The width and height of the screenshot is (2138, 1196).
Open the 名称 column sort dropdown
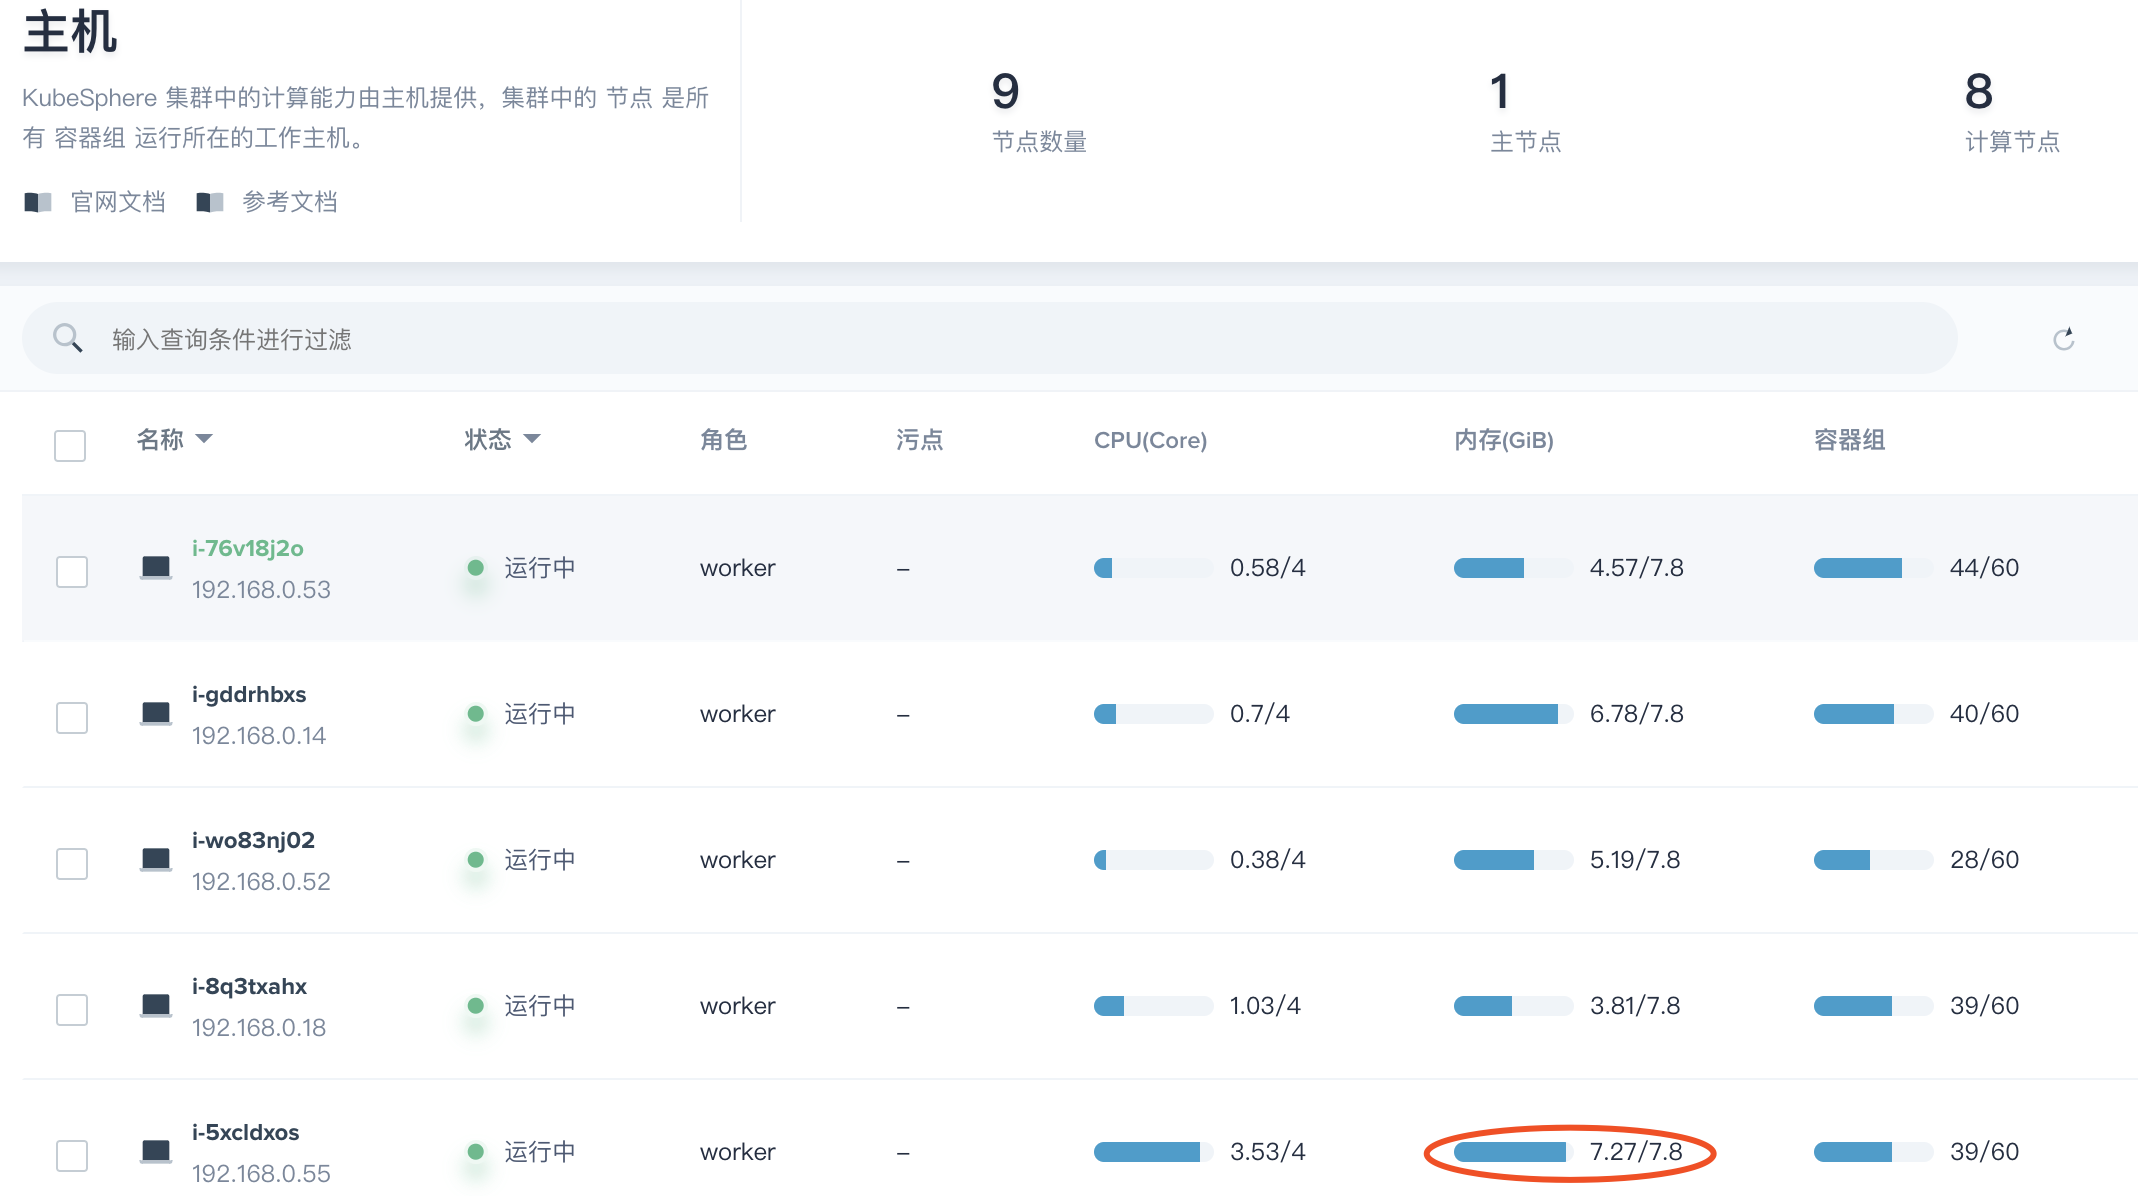(x=204, y=439)
